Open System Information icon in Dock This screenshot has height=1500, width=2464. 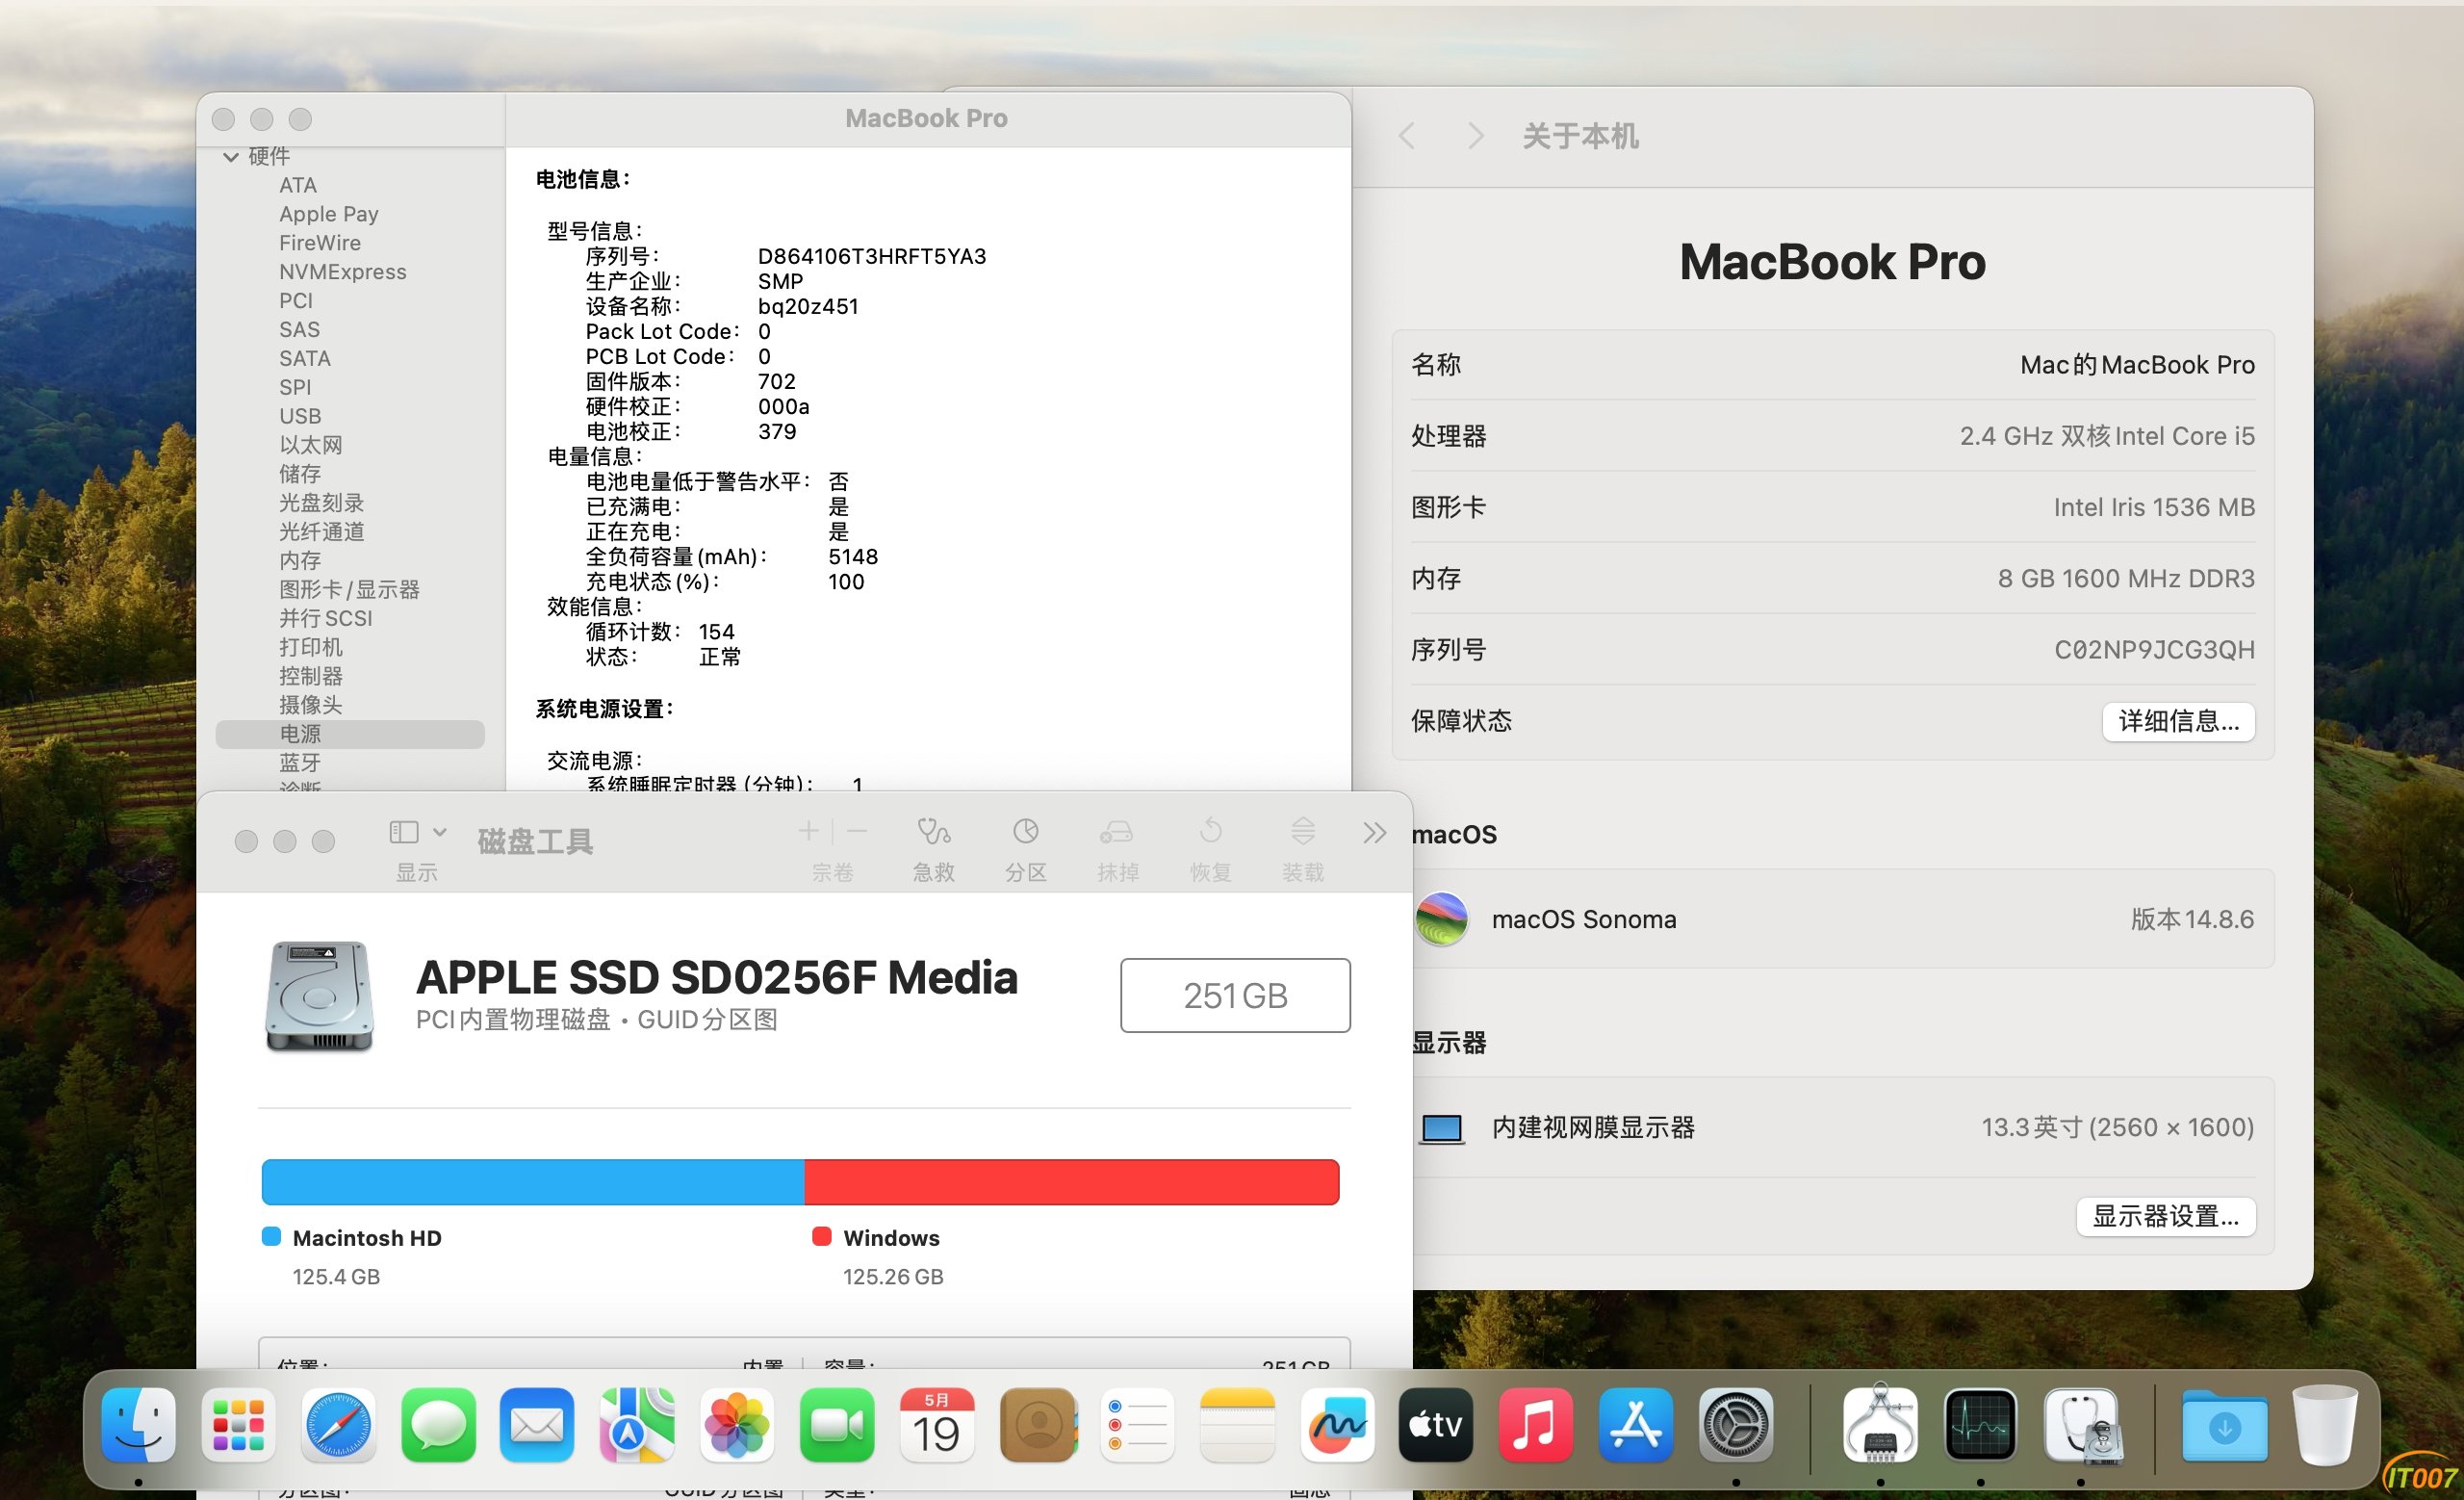1880,1424
